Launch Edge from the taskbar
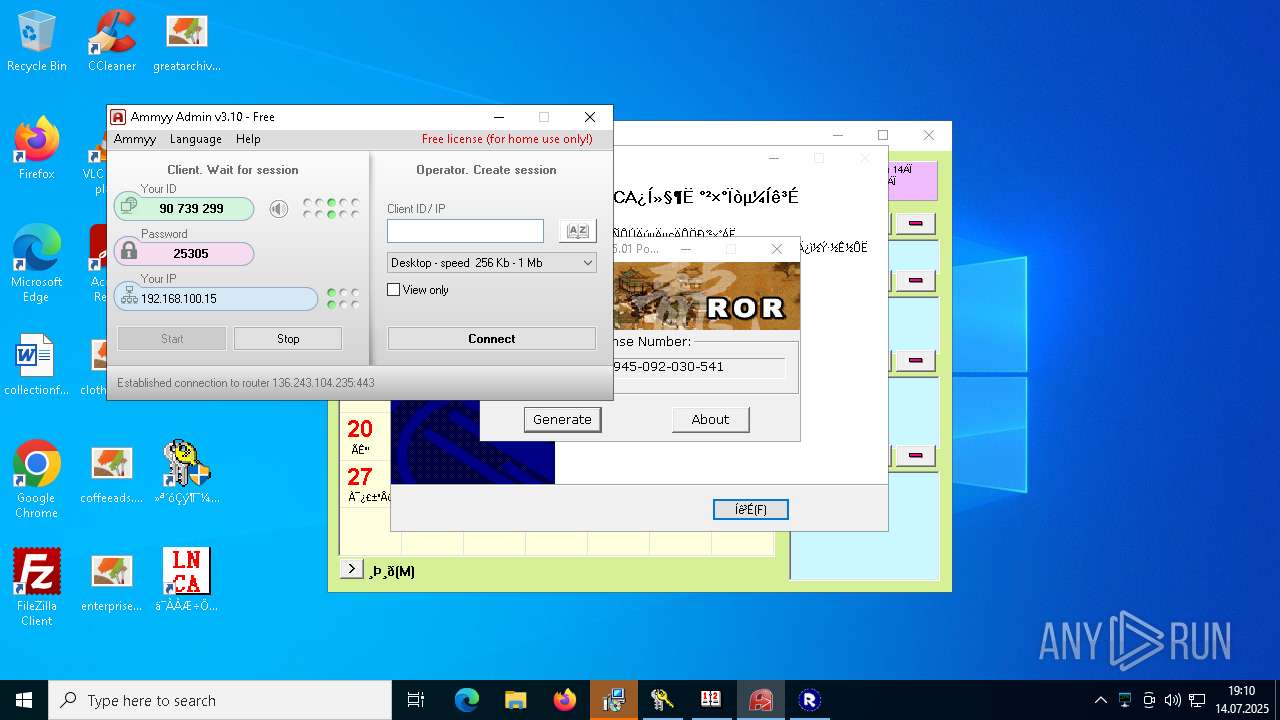 [467, 700]
